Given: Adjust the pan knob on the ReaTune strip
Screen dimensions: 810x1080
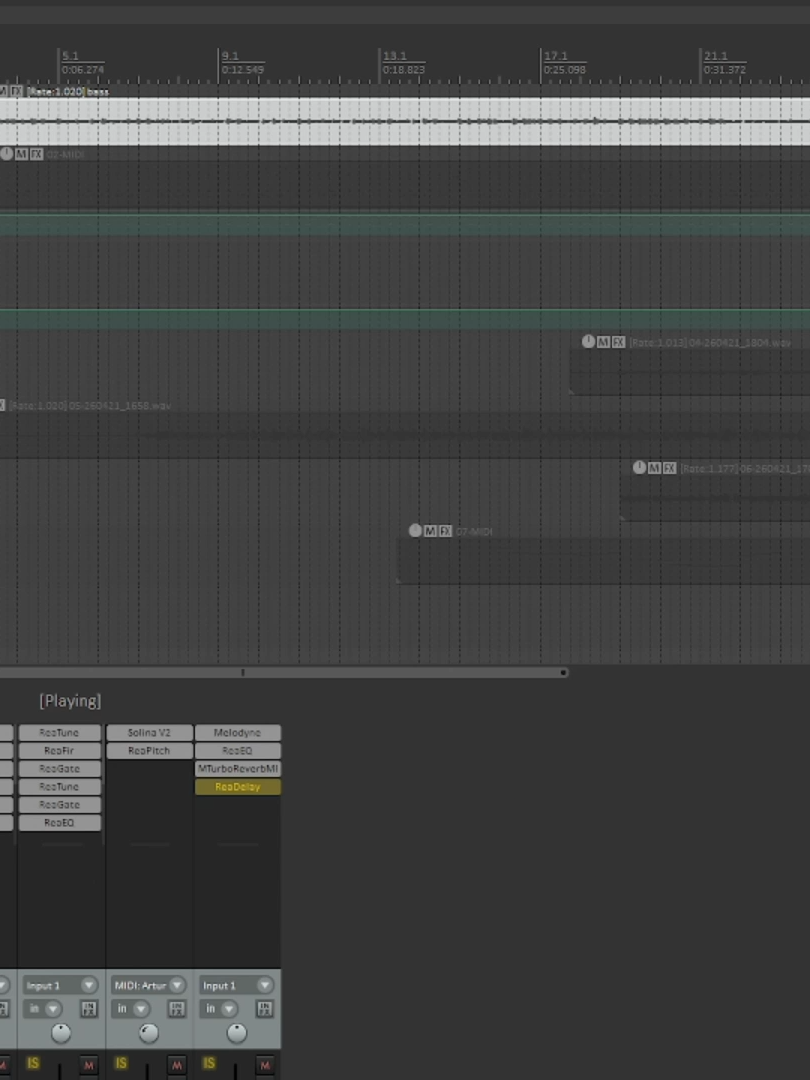Looking at the screenshot, I should [61, 1033].
